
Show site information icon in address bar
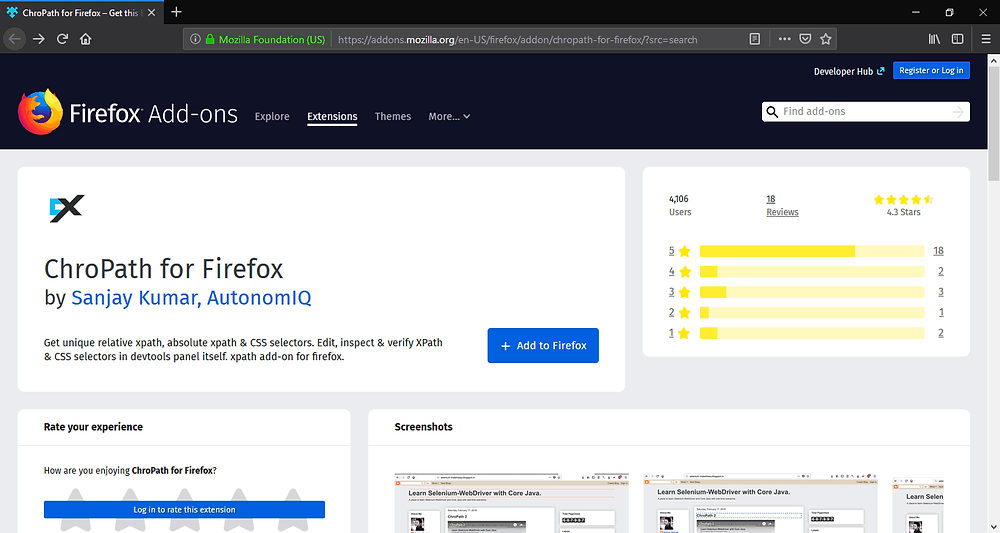(x=195, y=39)
